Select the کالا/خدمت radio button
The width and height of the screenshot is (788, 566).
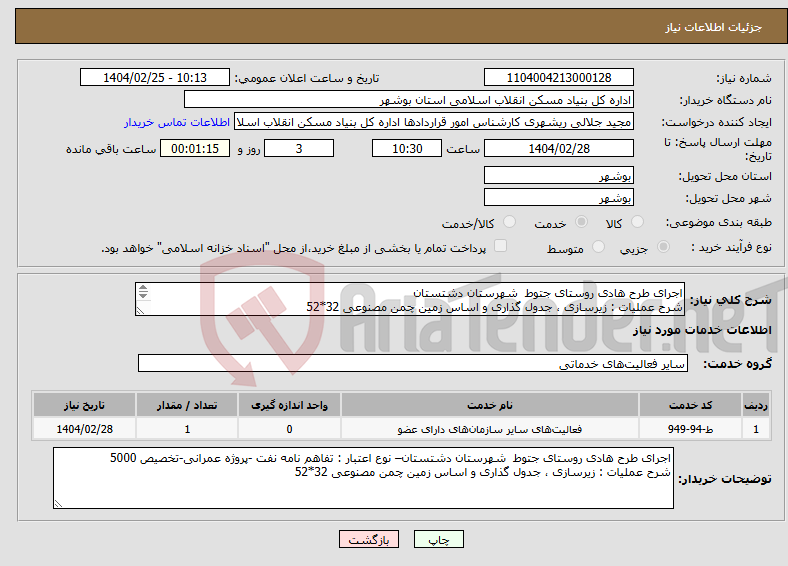point(510,222)
